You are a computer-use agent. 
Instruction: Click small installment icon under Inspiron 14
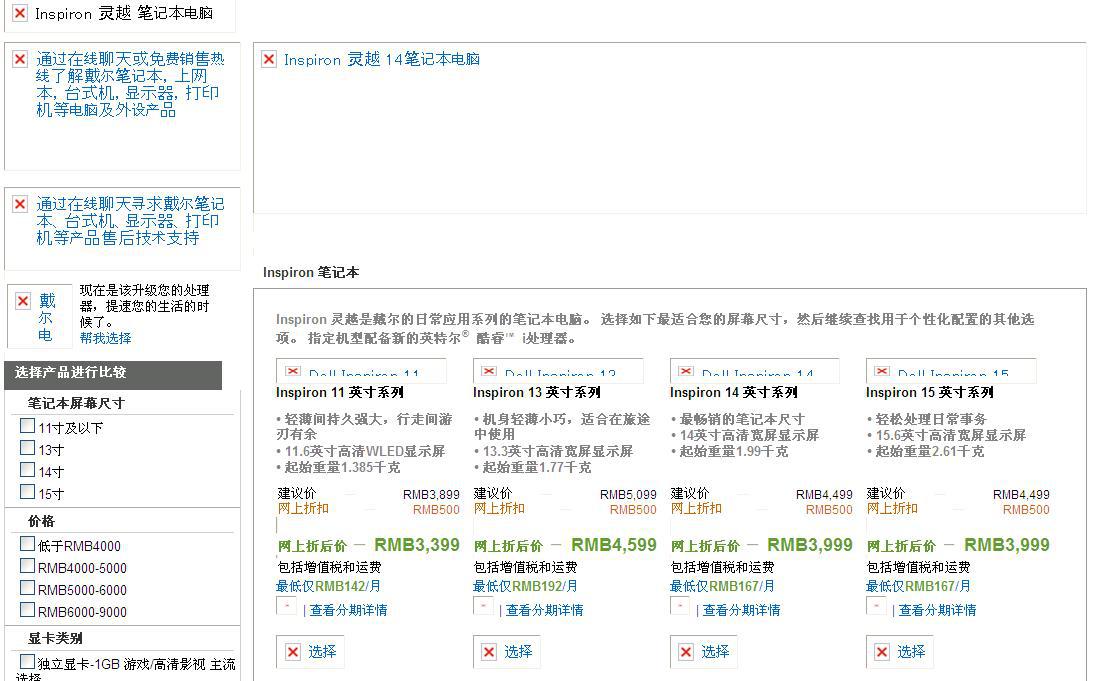[x=680, y=605]
